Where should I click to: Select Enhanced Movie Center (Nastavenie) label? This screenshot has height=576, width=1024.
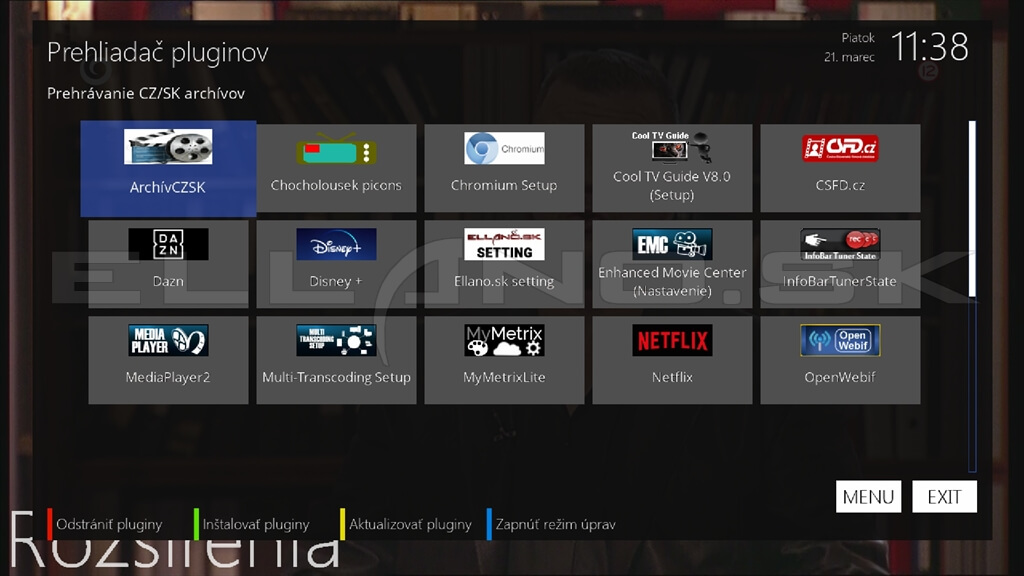click(672, 281)
